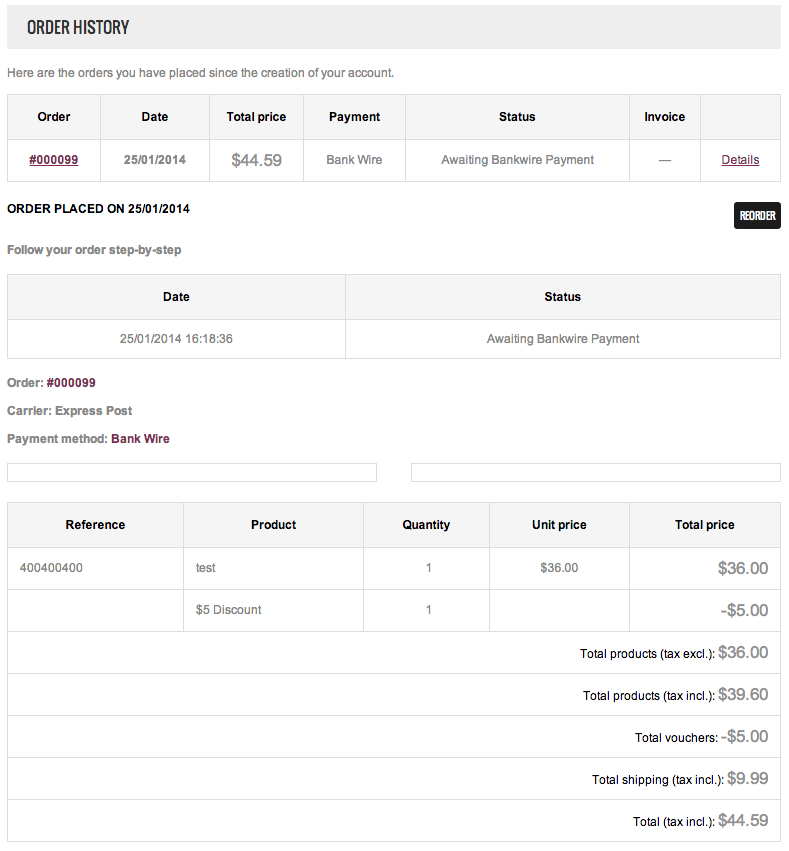This screenshot has width=789, height=851.
Task: Click the Reference column header
Action: (95, 525)
